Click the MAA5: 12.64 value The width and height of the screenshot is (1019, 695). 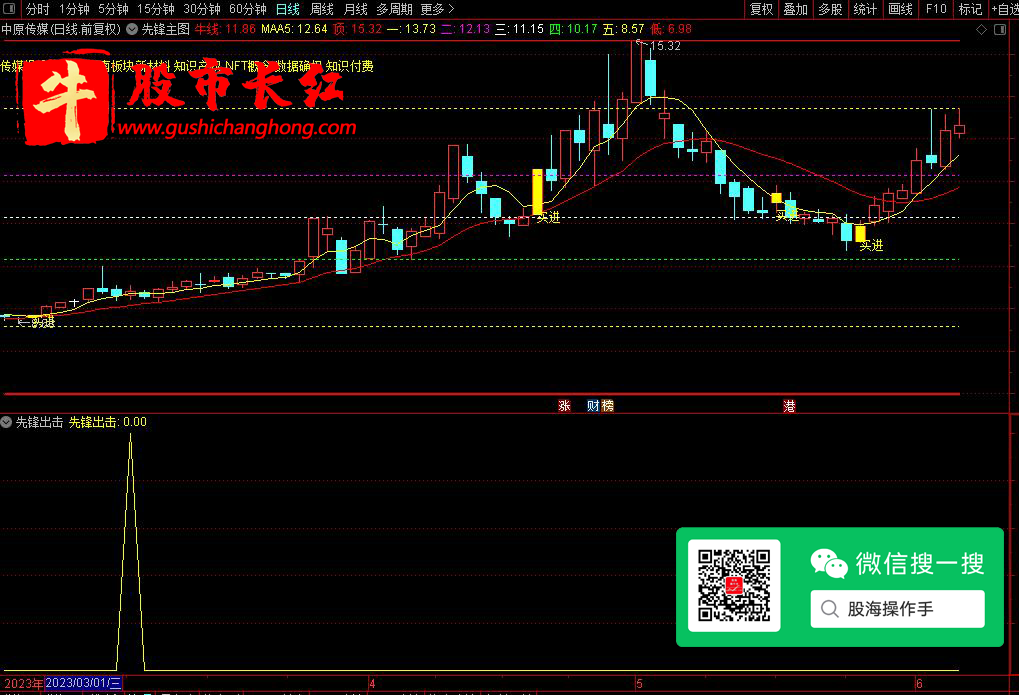click(294, 29)
